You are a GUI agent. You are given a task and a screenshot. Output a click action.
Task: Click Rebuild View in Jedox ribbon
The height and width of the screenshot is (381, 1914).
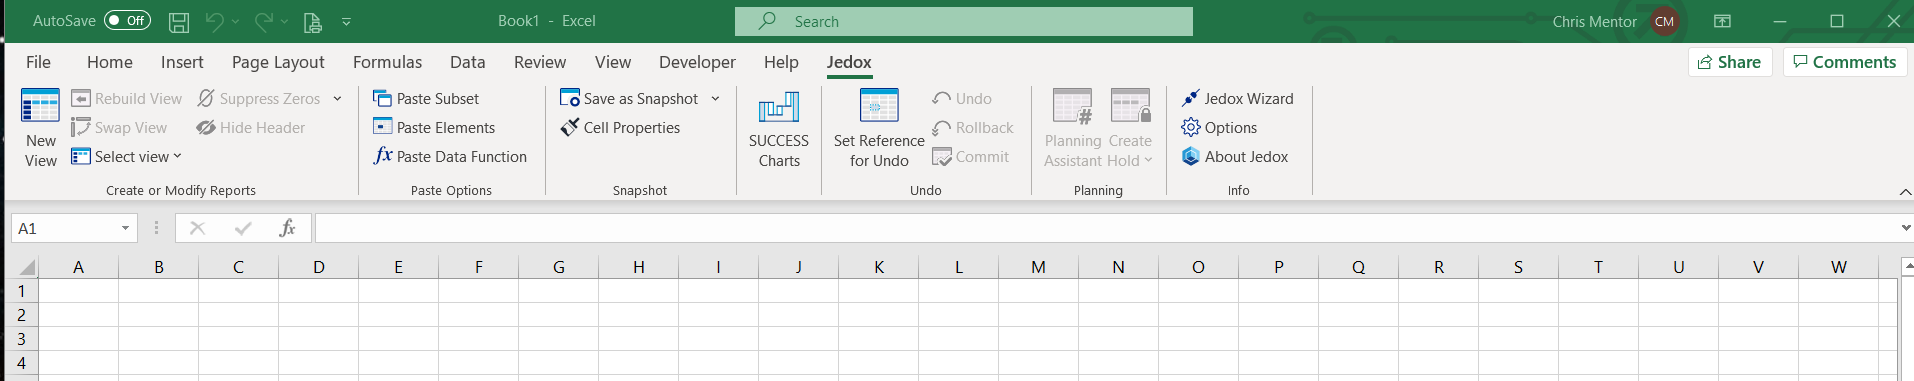127,98
